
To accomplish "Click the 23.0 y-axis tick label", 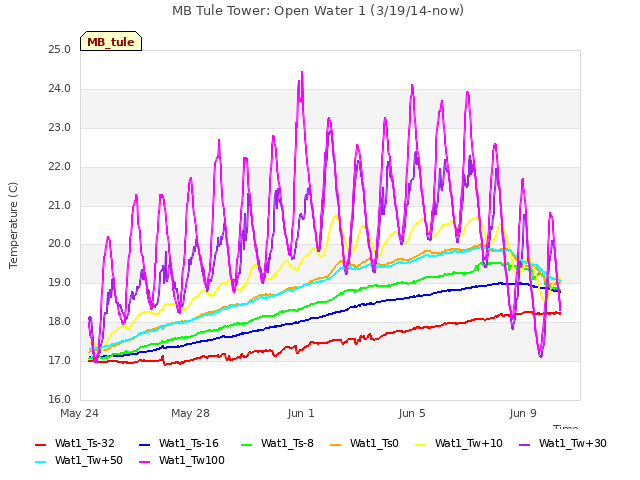I will (x=60, y=128).
